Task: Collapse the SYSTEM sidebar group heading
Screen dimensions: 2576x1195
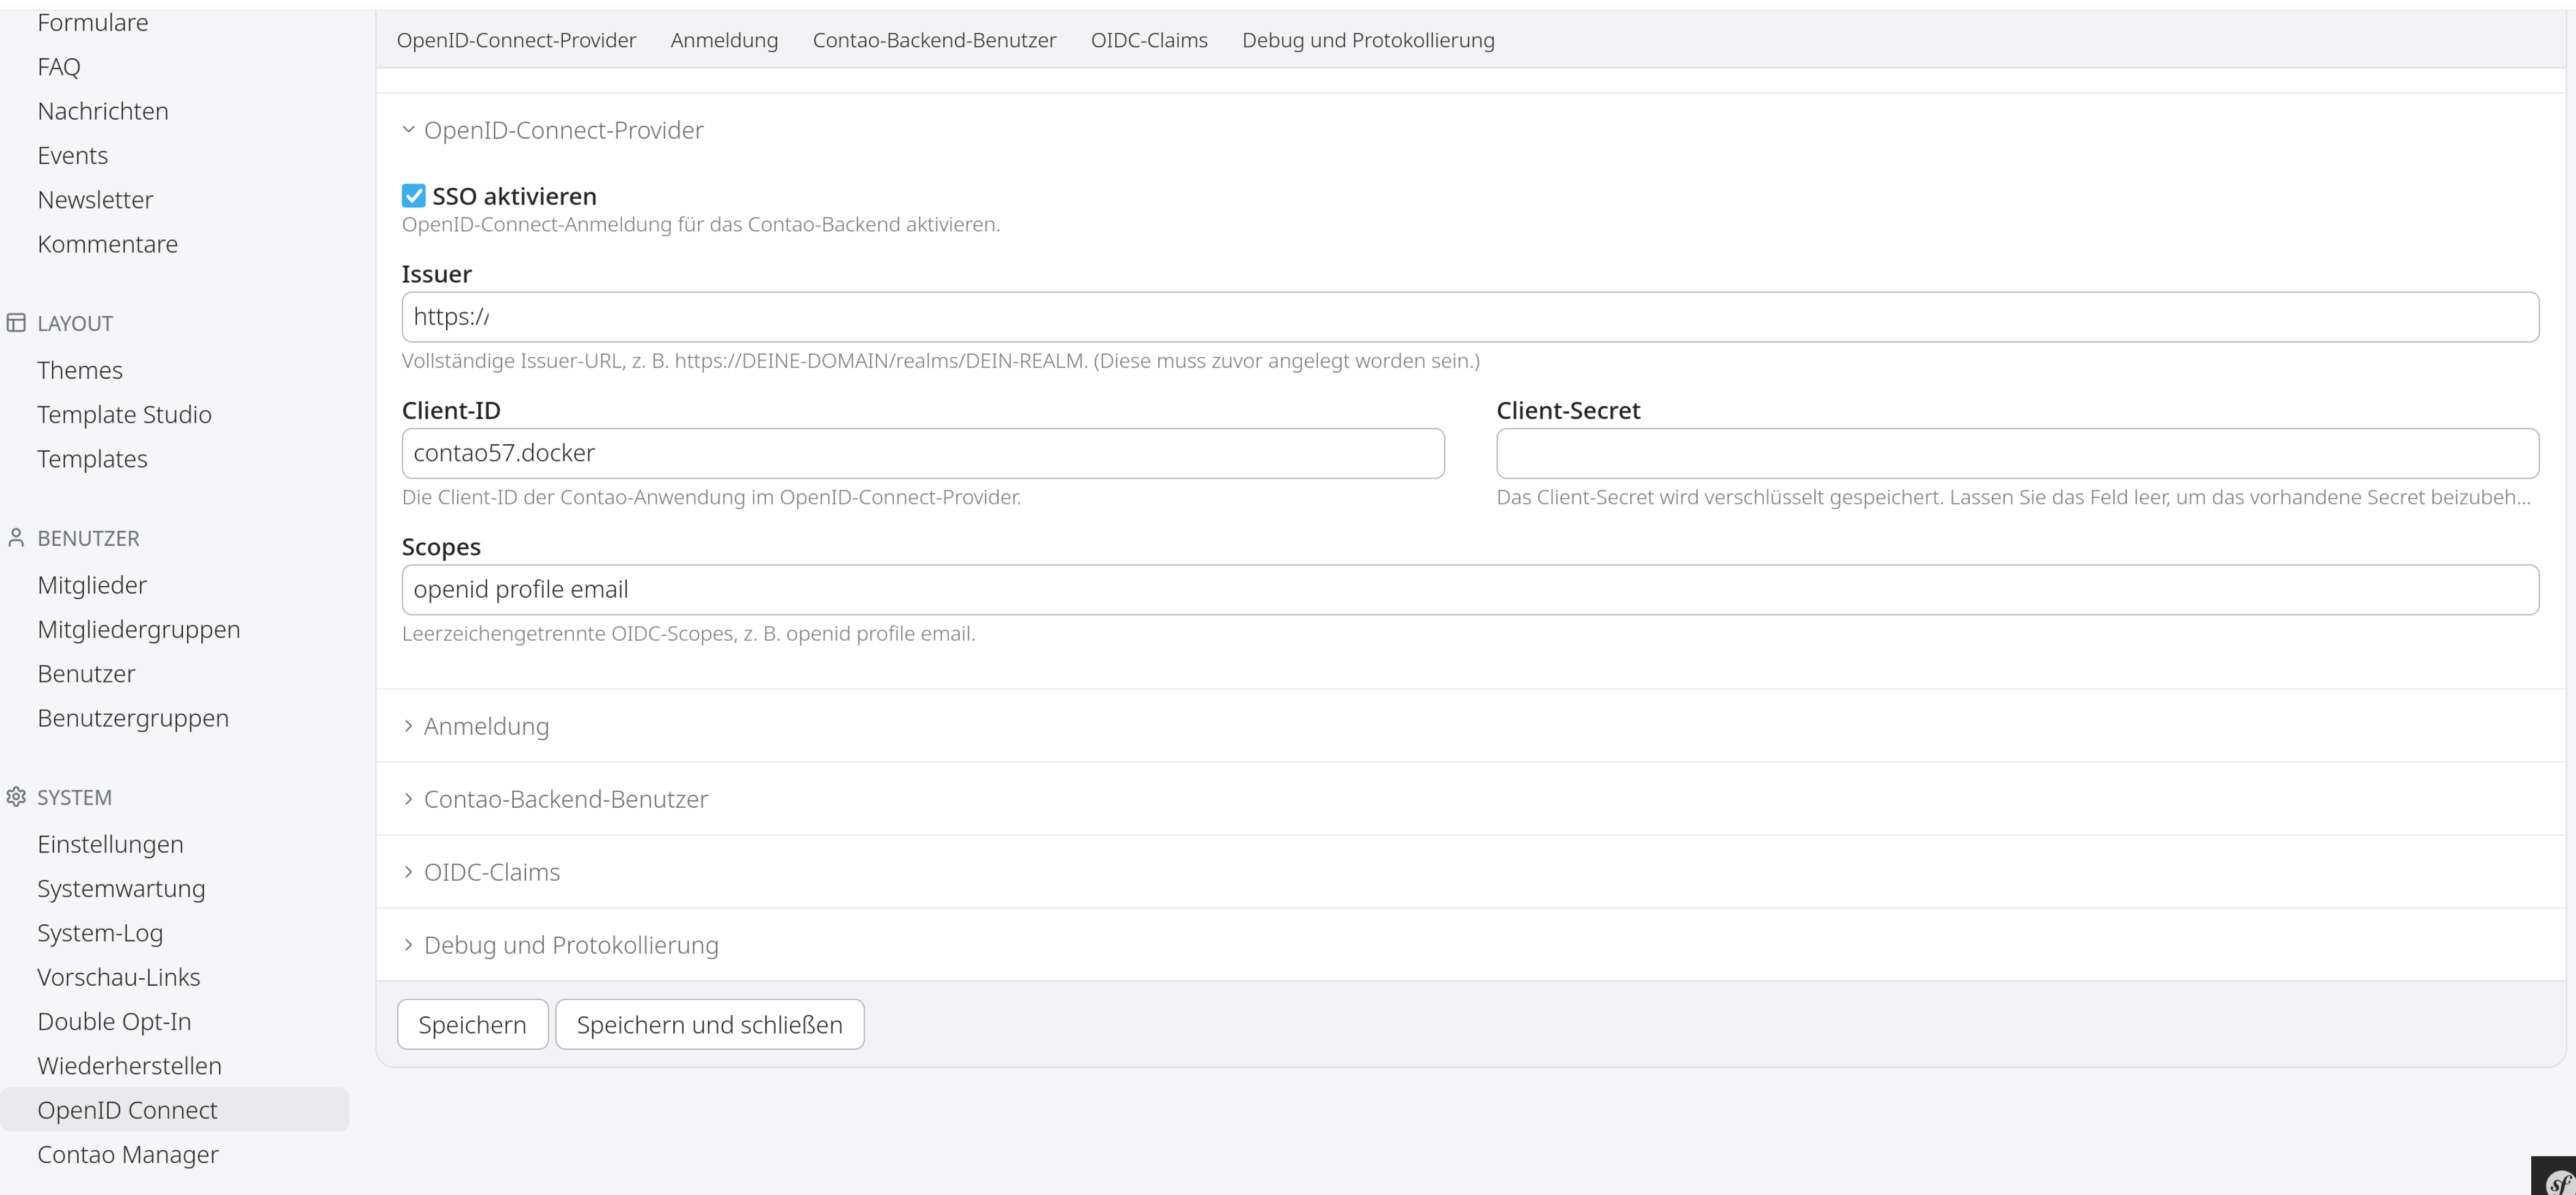Action: coord(74,797)
